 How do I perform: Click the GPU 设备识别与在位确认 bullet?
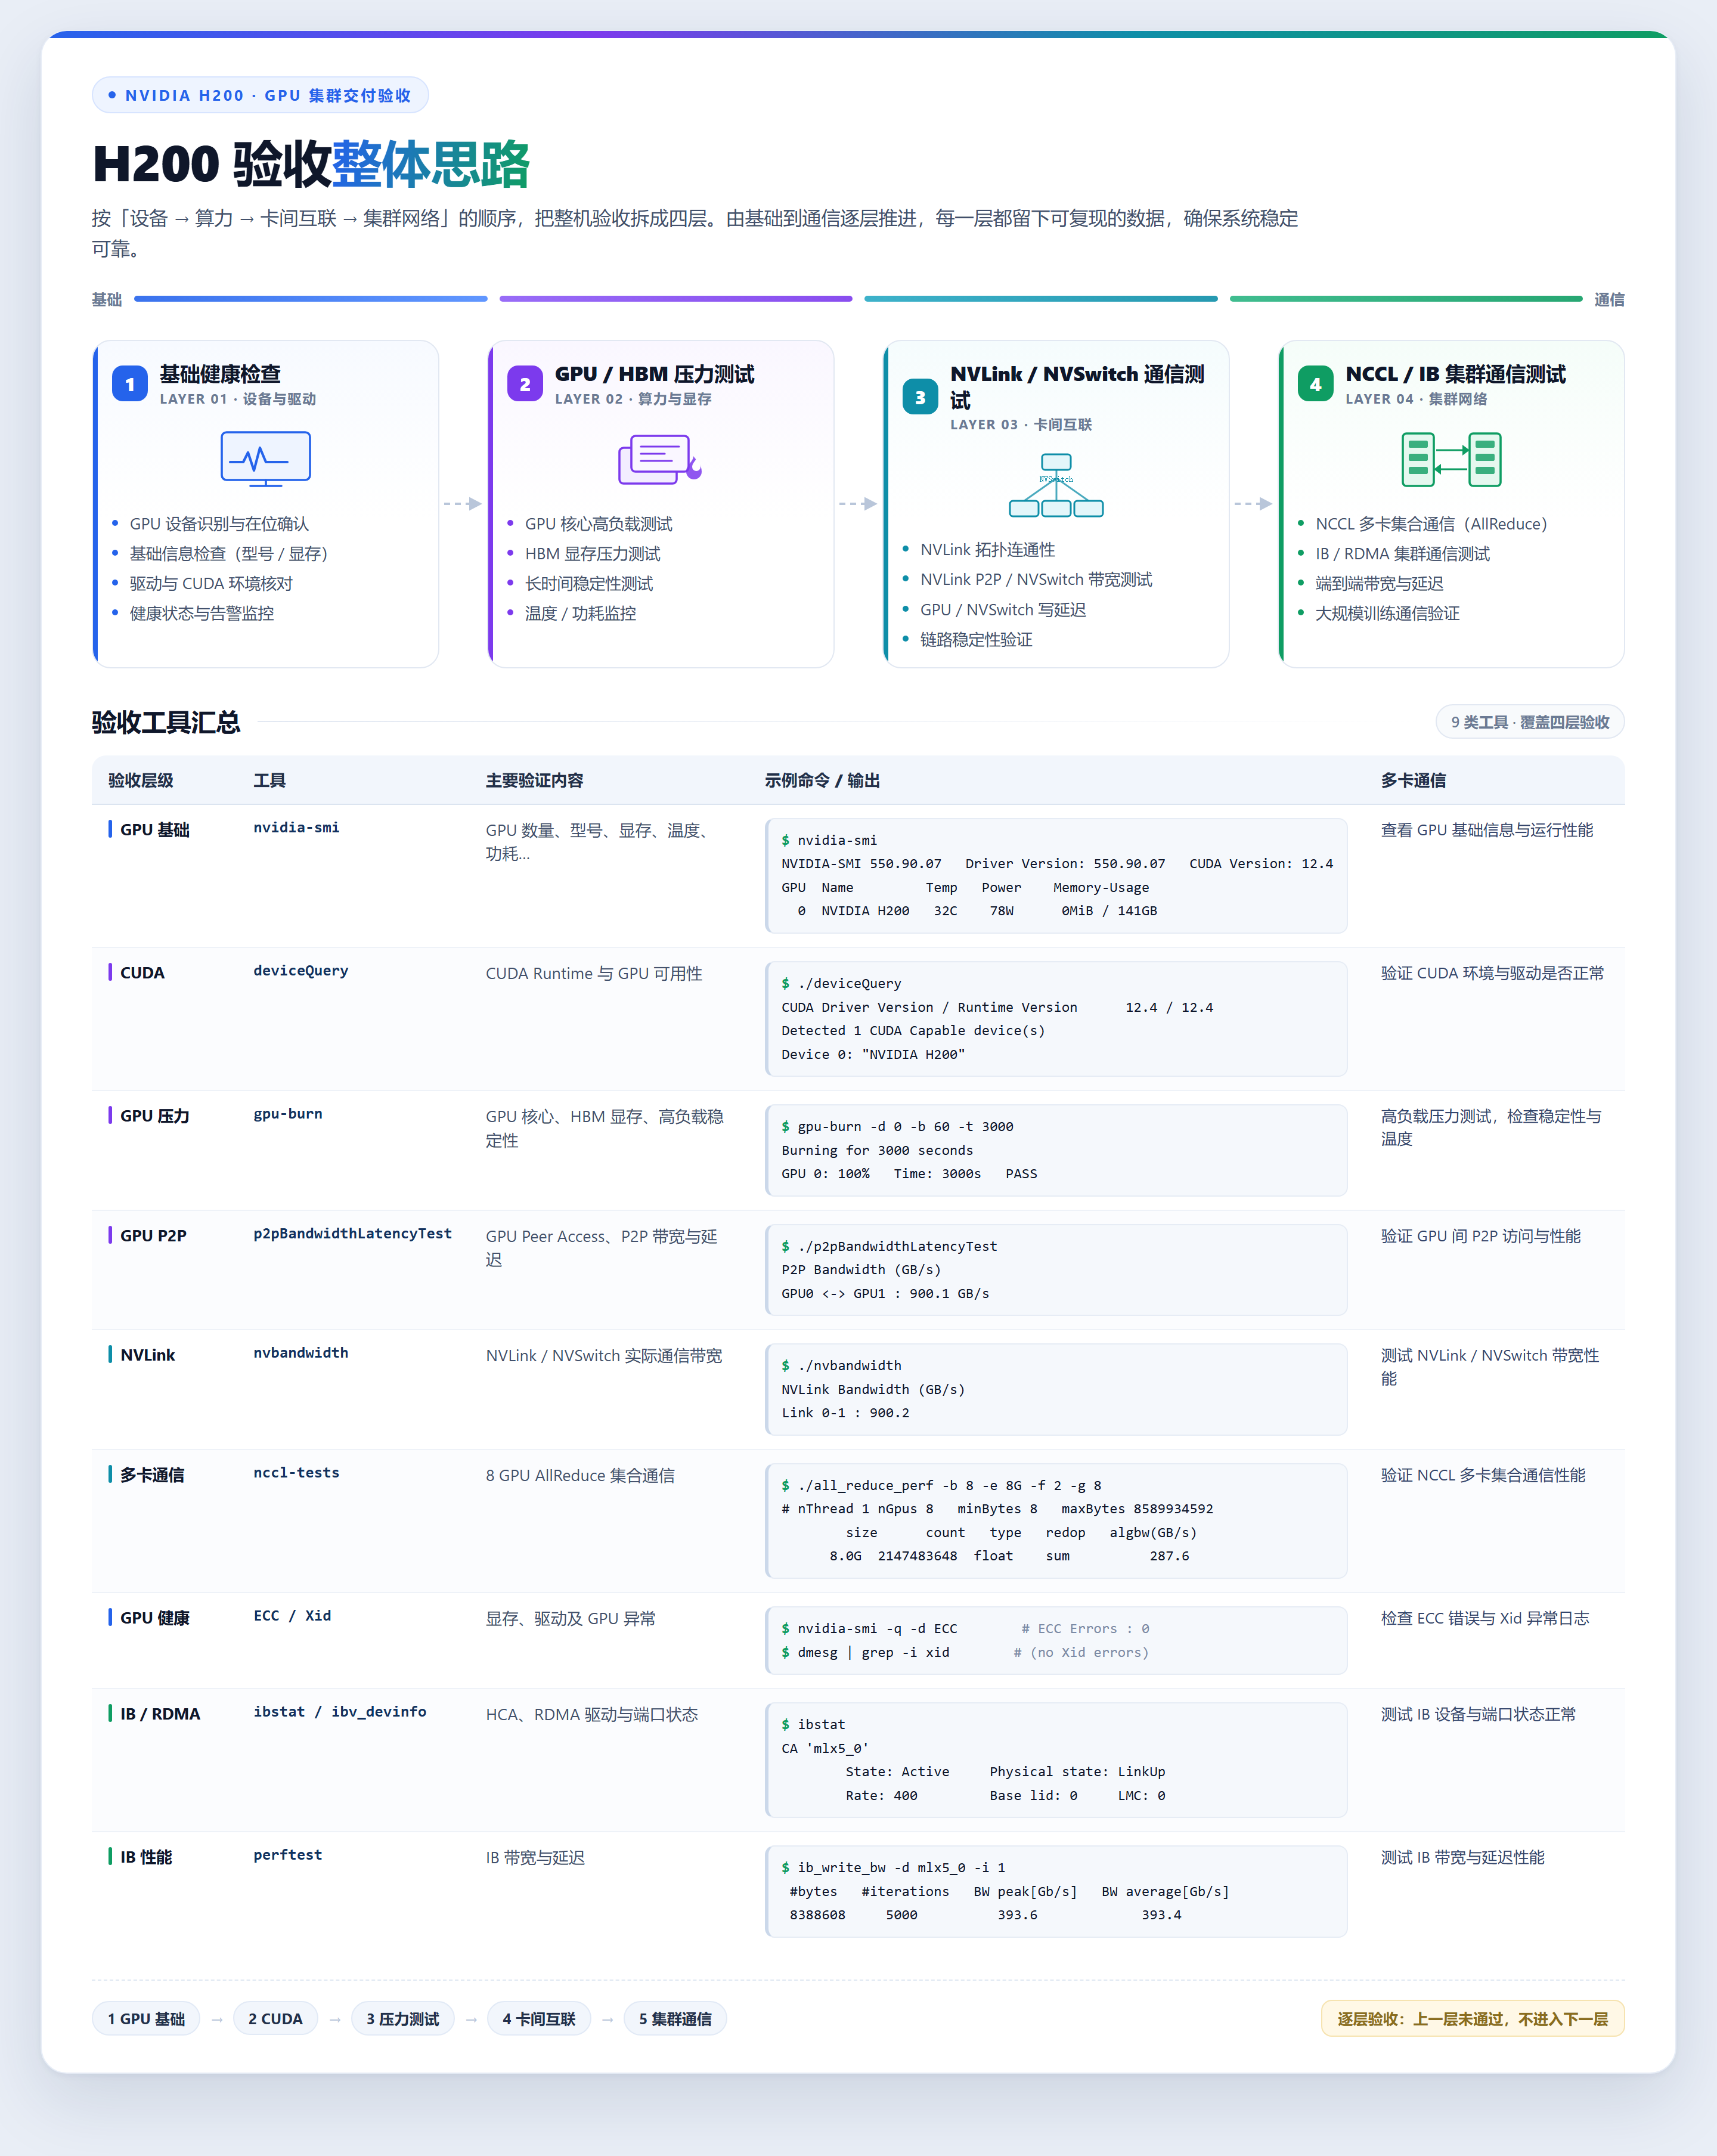219,524
